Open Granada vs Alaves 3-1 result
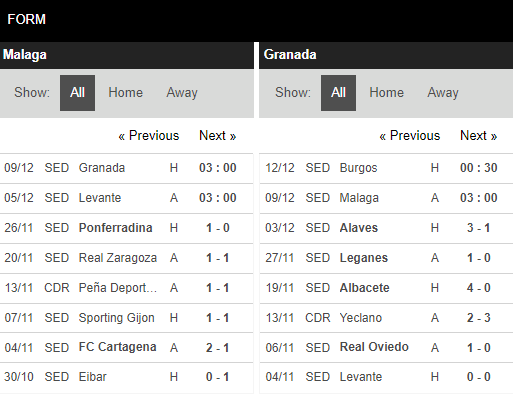Screen dimensions: 513x412 coord(386,228)
